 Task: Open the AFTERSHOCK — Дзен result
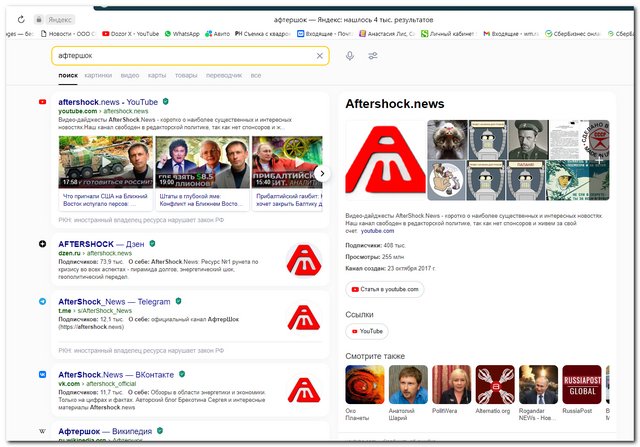101,244
